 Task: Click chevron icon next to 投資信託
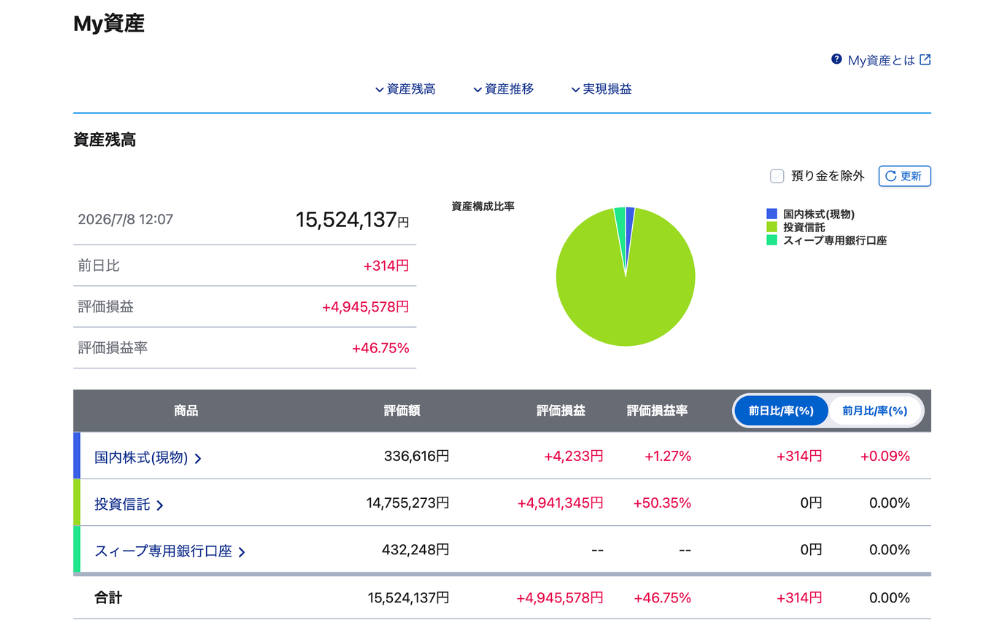coord(160,505)
